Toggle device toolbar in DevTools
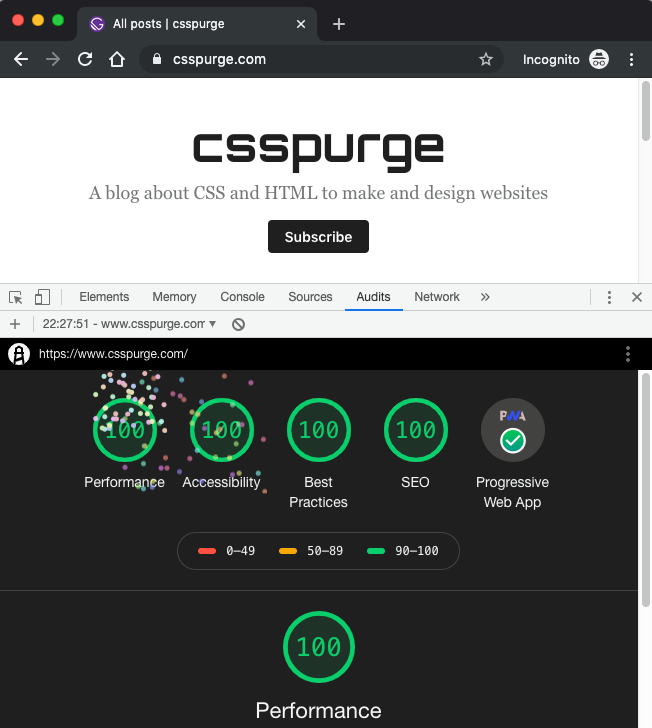This screenshot has width=652, height=728. (42, 297)
